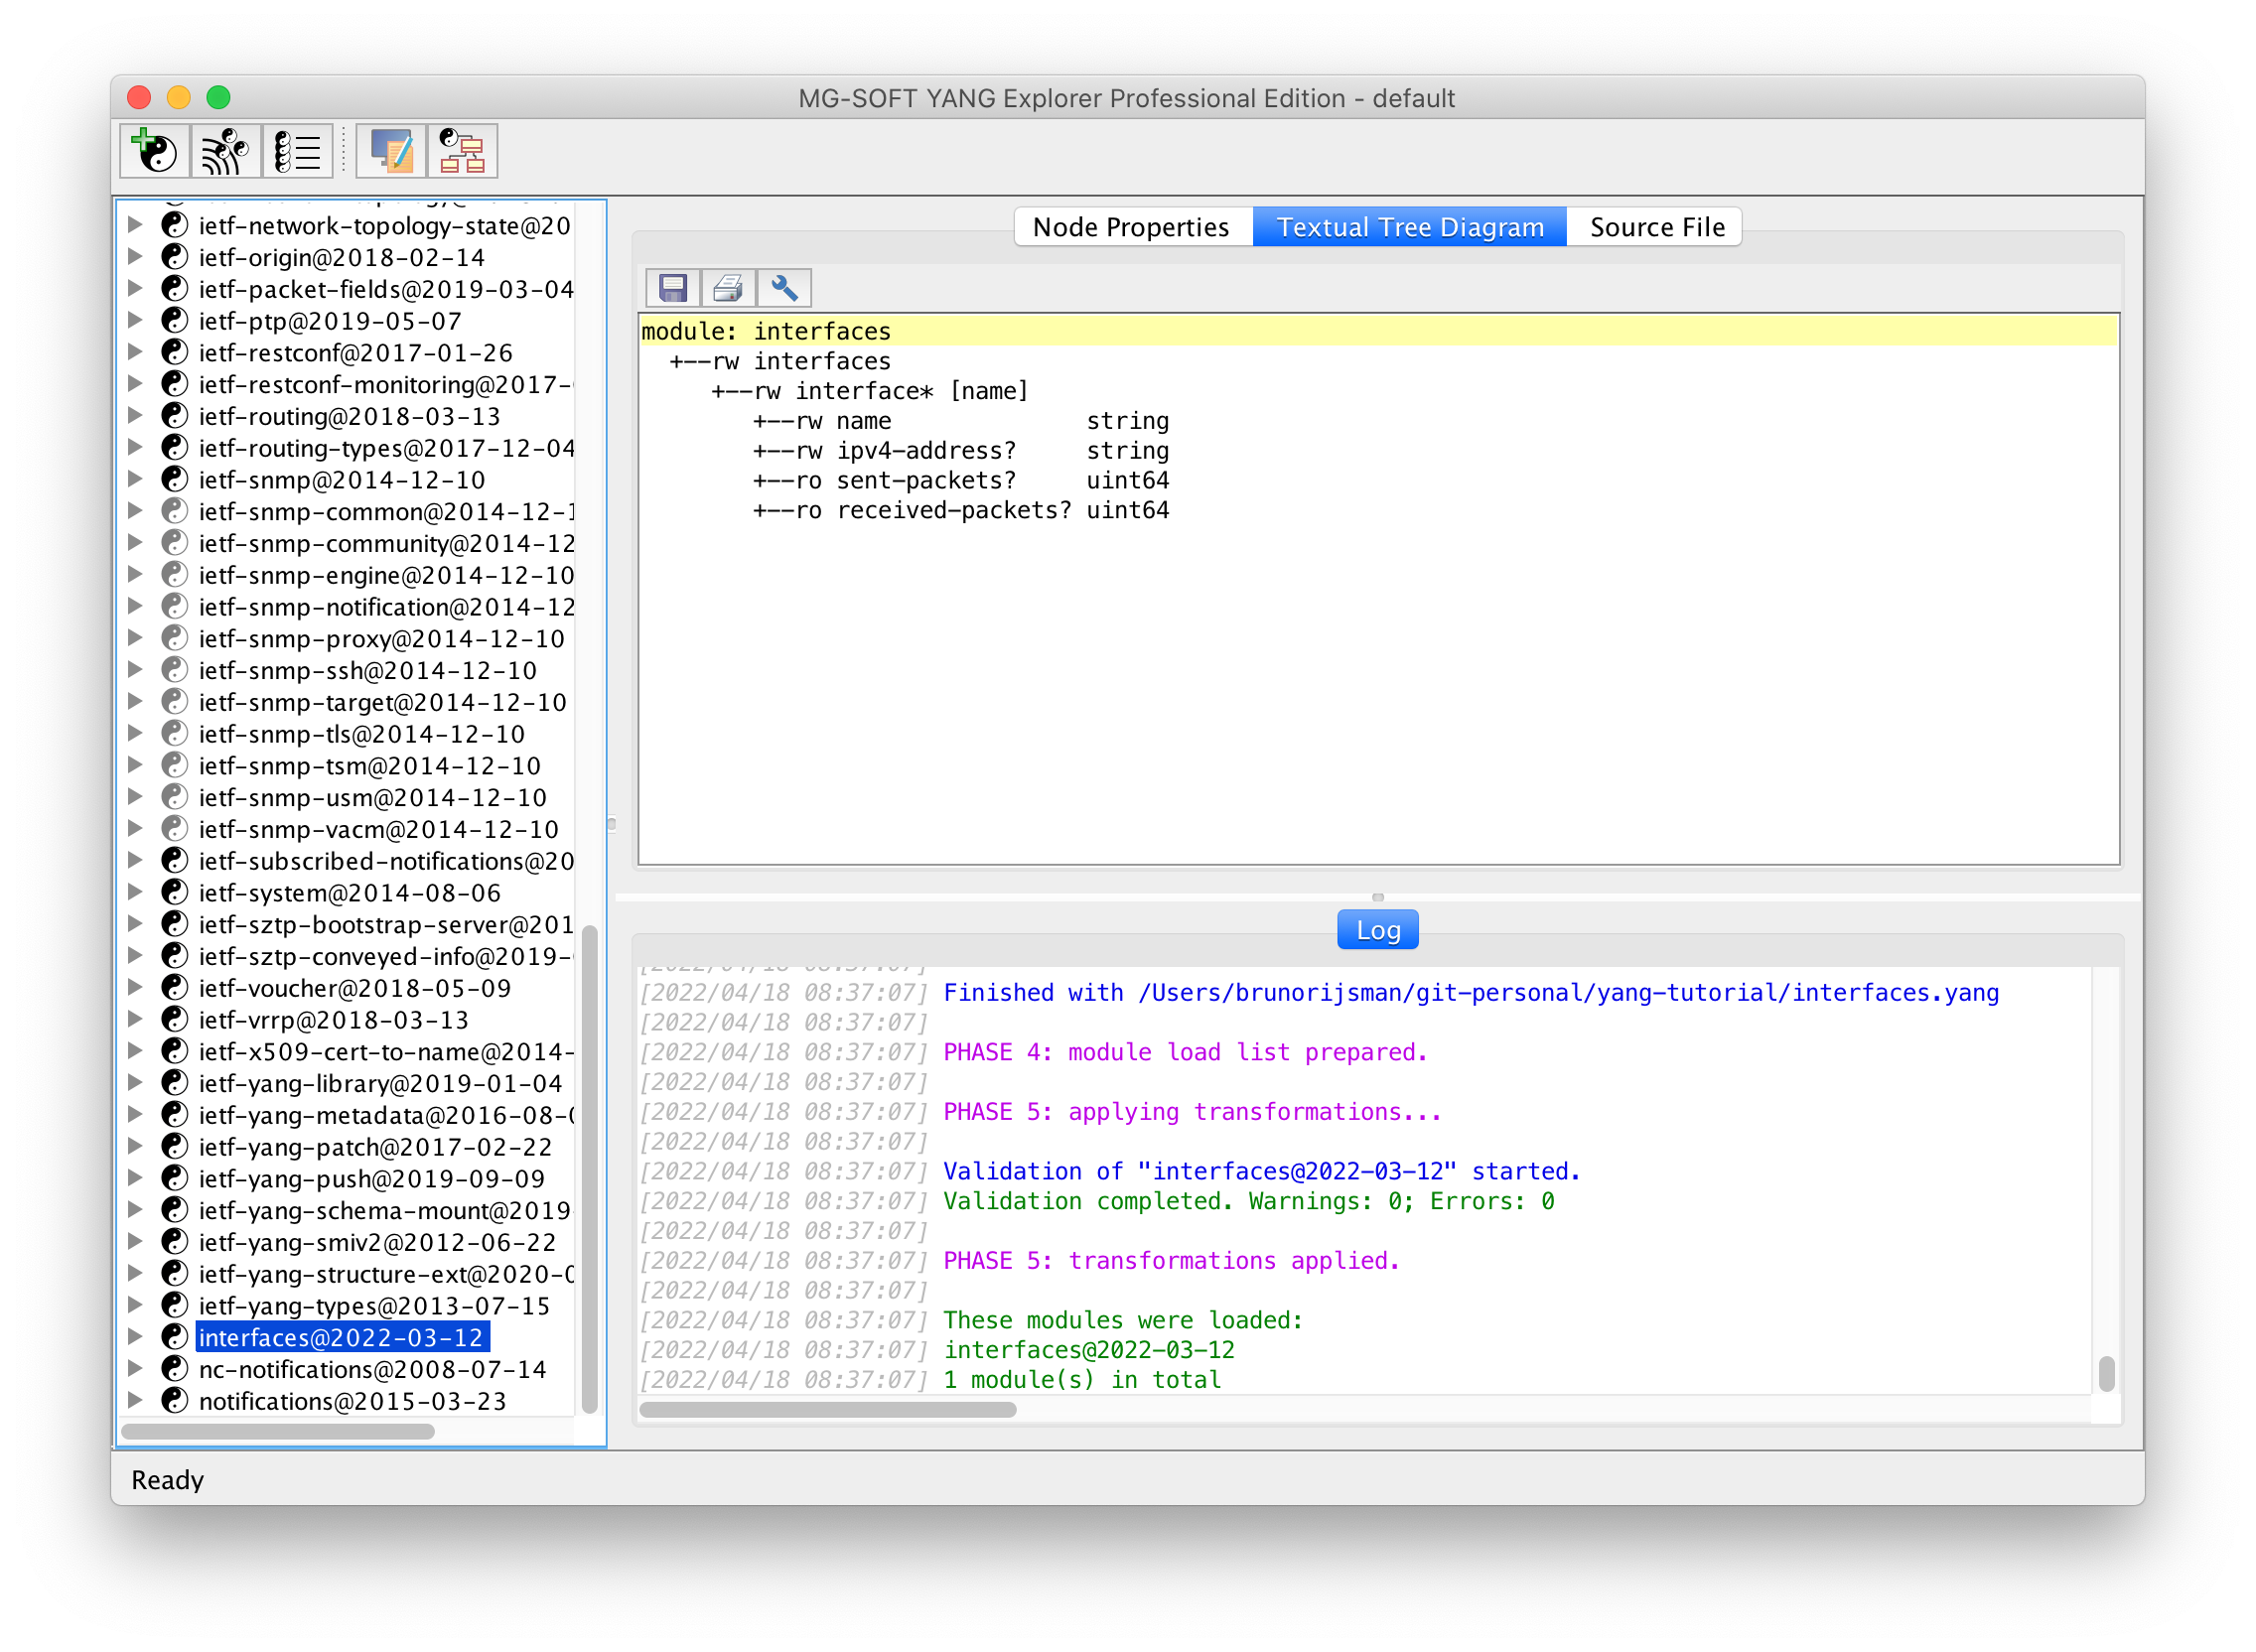Click yin-yang icon beside ietf-system@2014-08-06
The image size is (2256, 1652).
tap(174, 893)
